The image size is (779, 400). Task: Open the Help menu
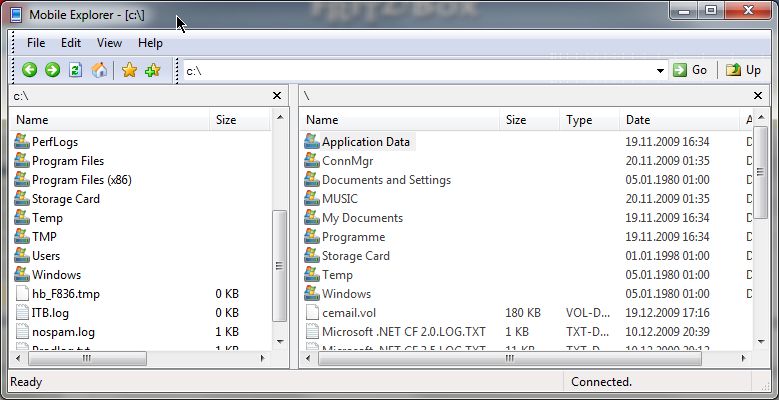[x=151, y=43]
